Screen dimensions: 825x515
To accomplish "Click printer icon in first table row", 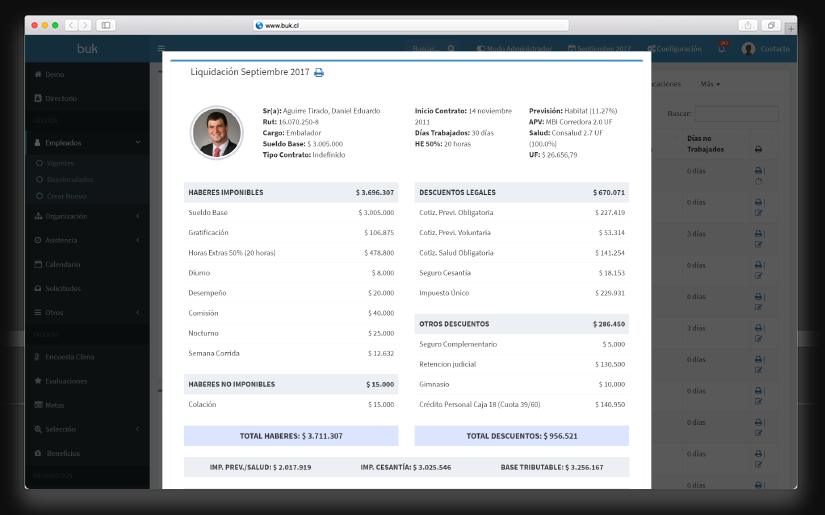I will point(758,171).
